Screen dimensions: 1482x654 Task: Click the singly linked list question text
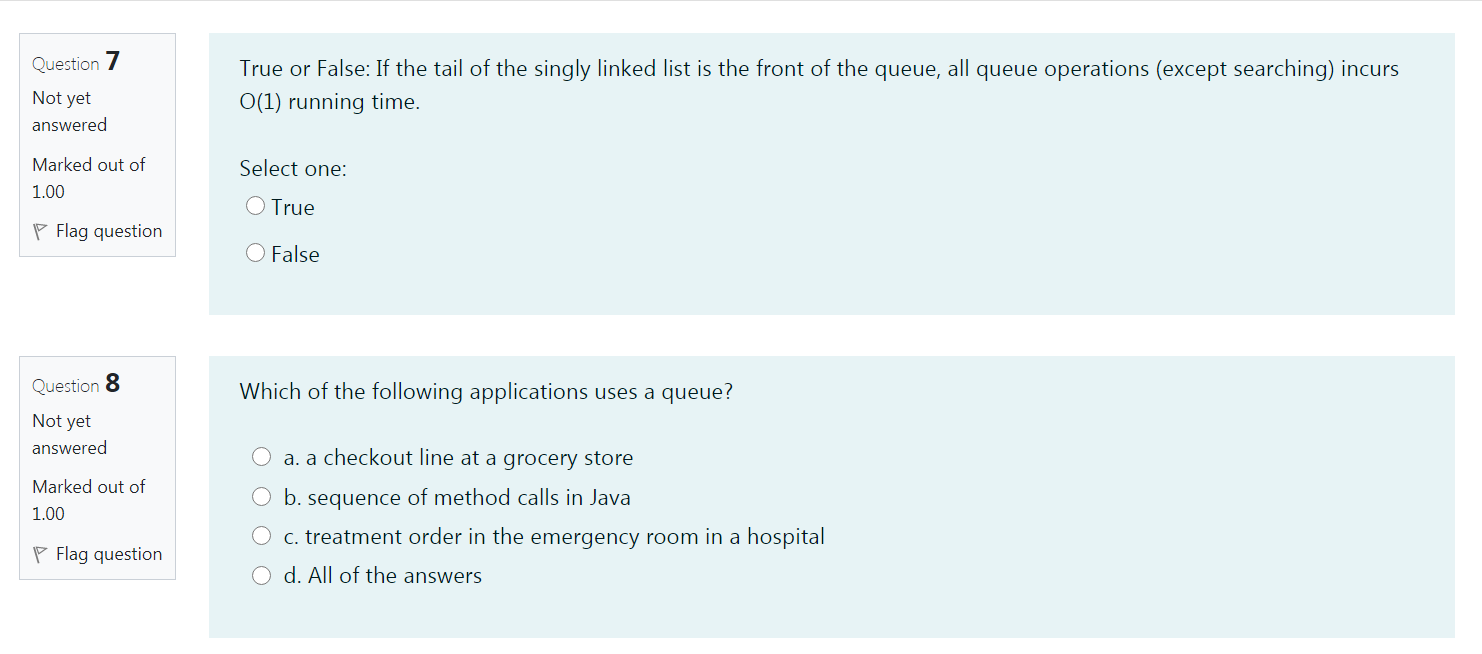[819, 85]
